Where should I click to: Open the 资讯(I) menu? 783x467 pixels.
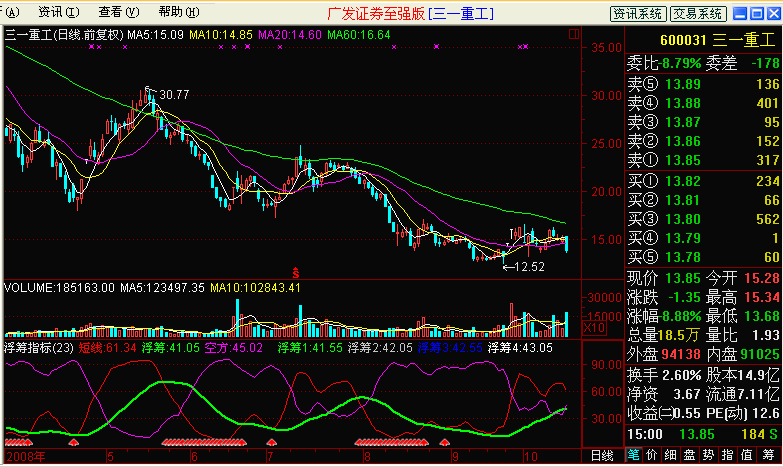point(59,11)
